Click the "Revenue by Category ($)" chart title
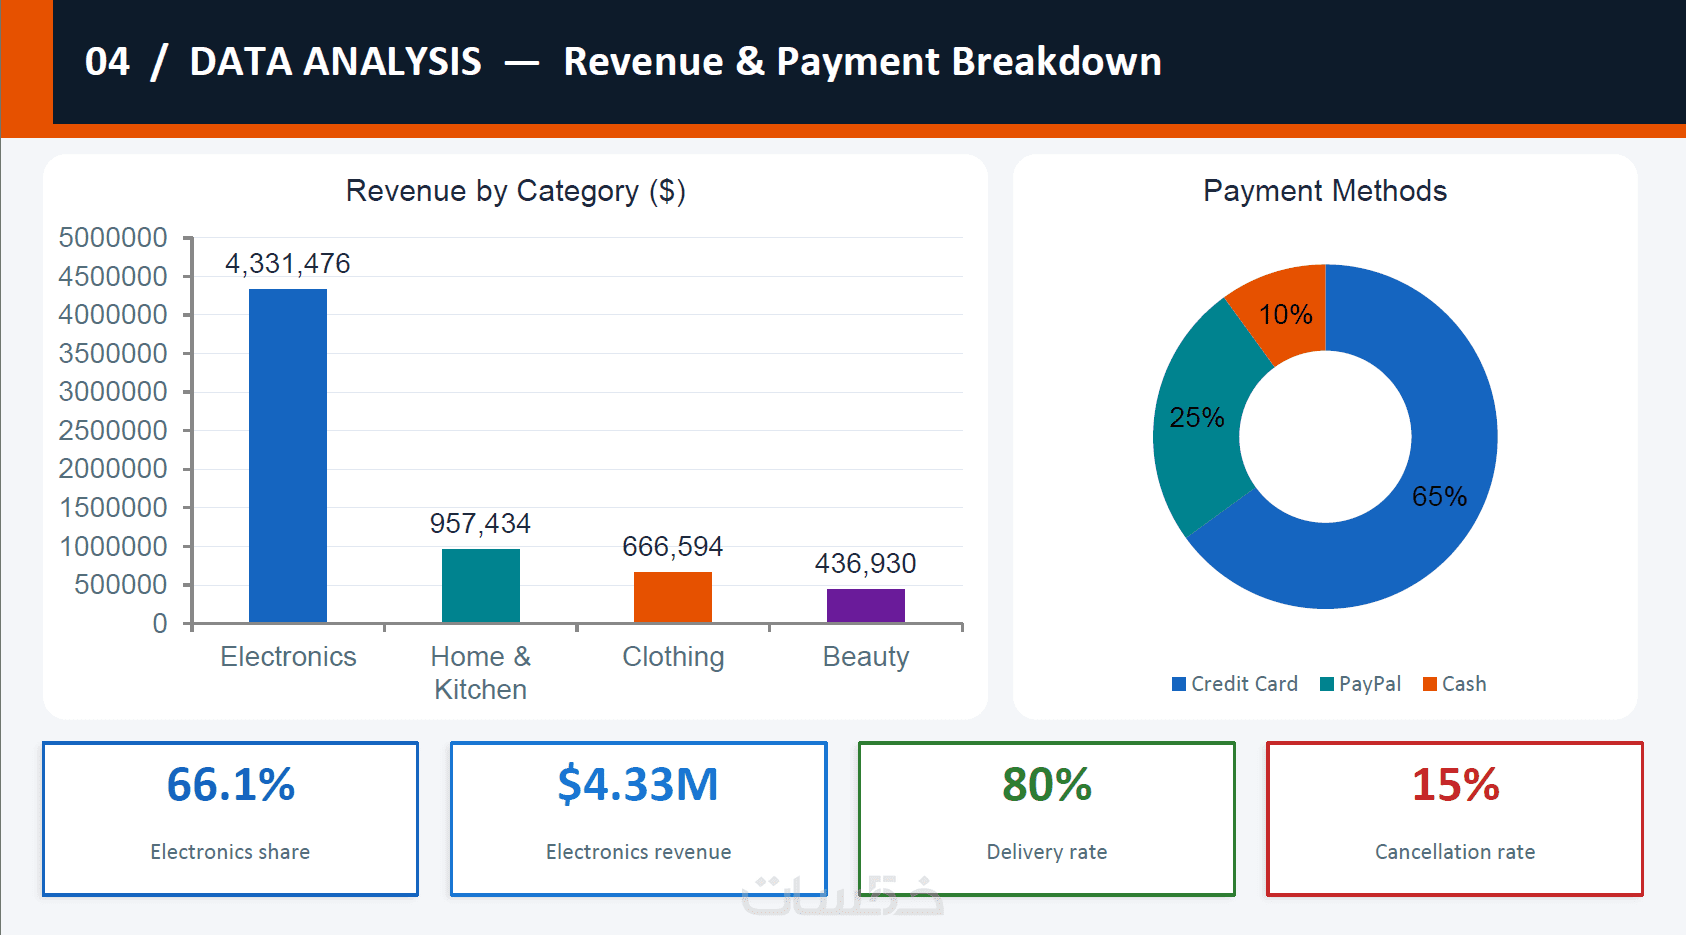The image size is (1686, 935). point(516,191)
